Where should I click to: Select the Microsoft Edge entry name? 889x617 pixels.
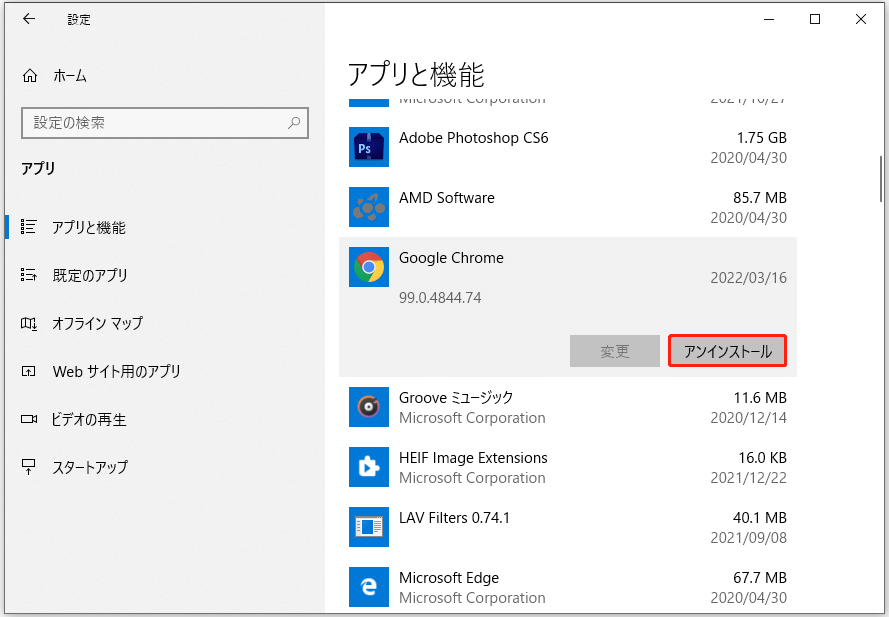click(x=448, y=578)
